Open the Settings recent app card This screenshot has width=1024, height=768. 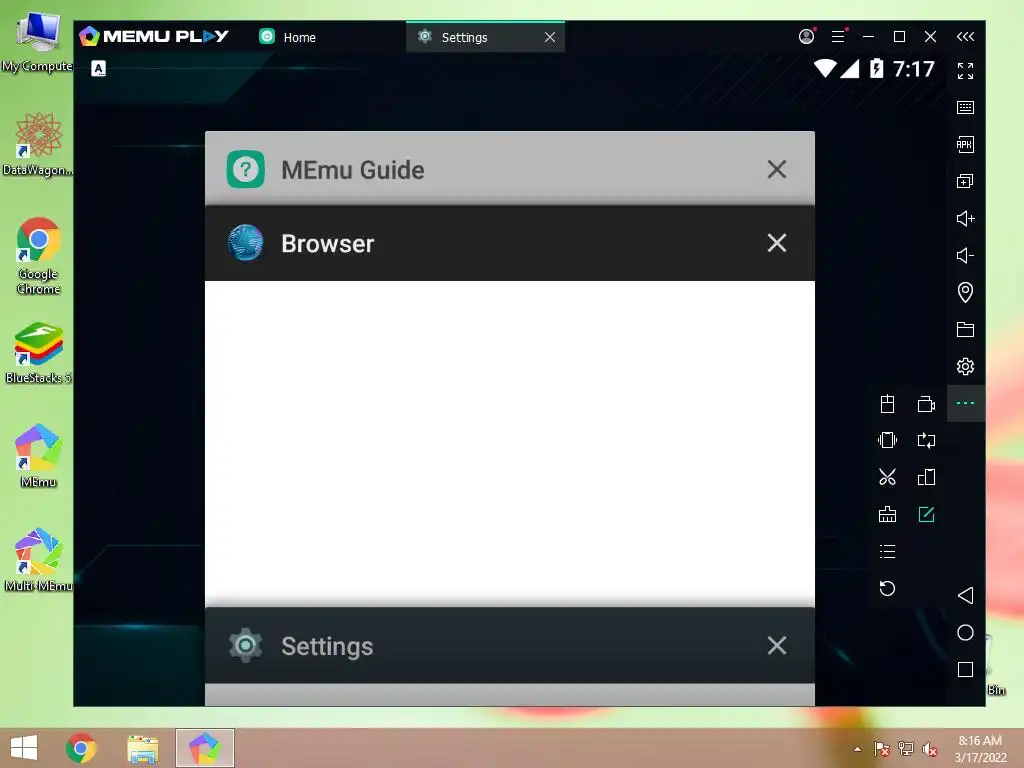509,646
